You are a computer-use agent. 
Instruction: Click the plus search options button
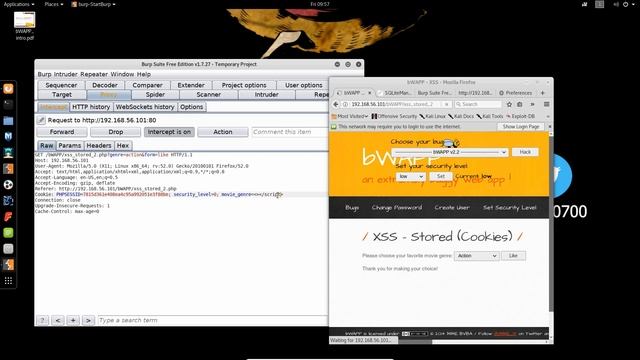click(73, 320)
